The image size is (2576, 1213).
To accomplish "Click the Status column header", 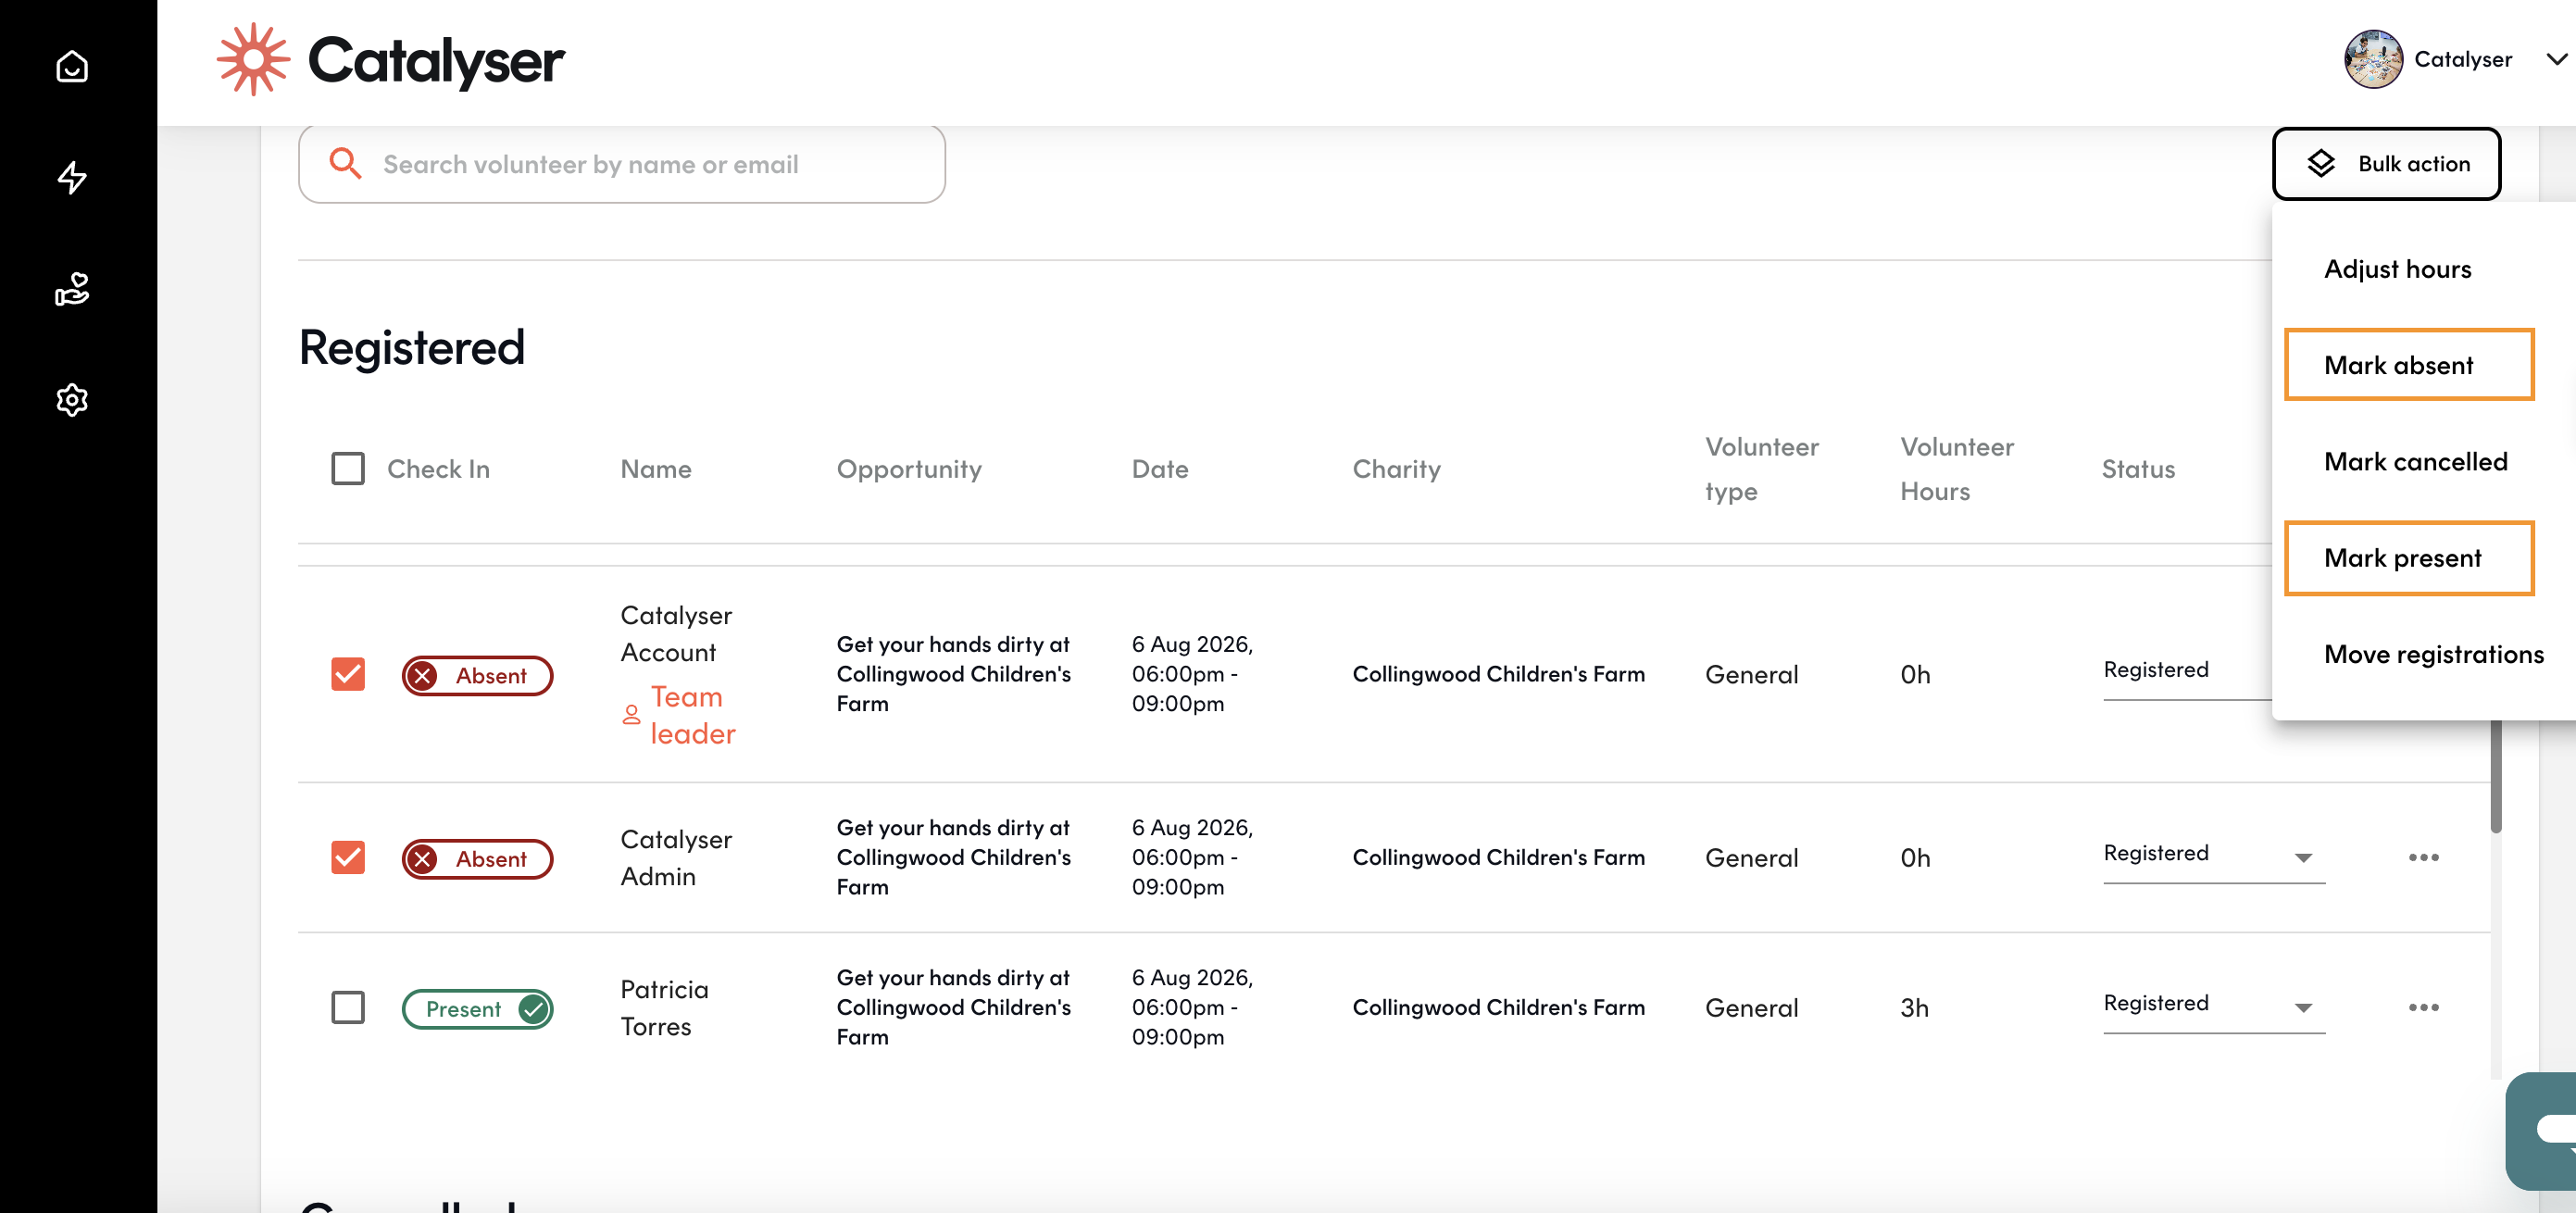I will click(2138, 469).
